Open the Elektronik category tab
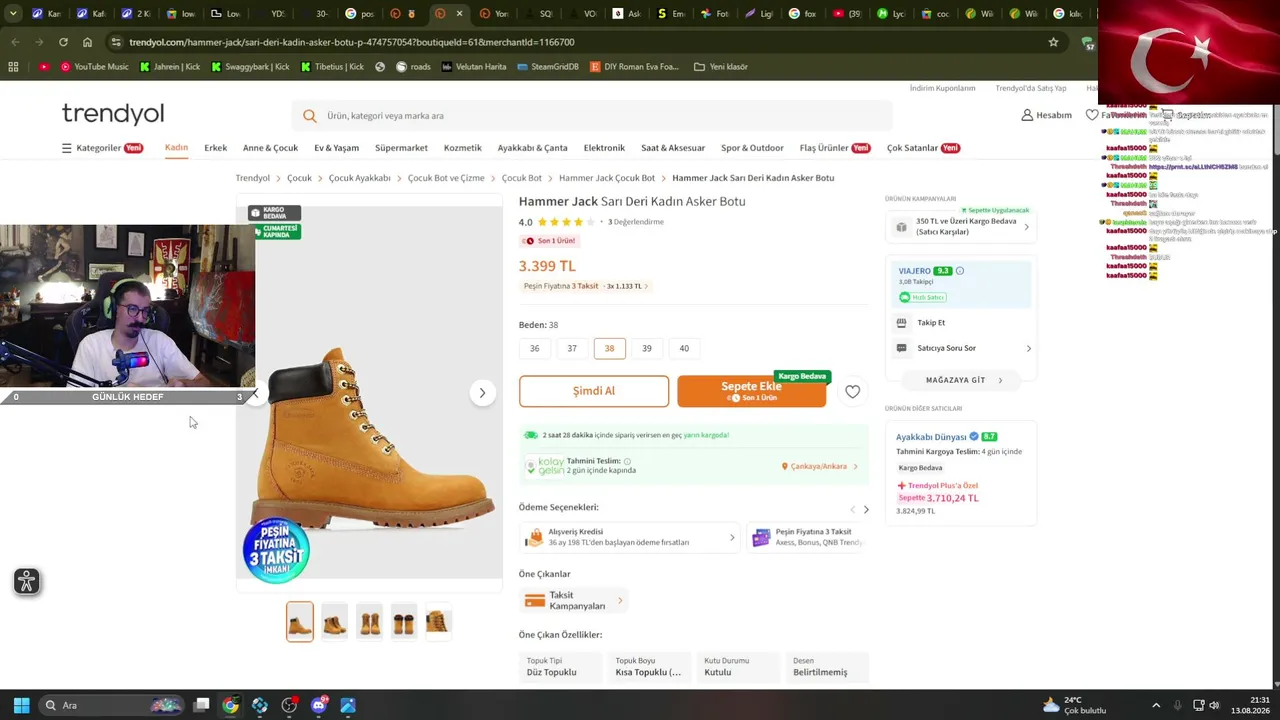 (604, 148)
